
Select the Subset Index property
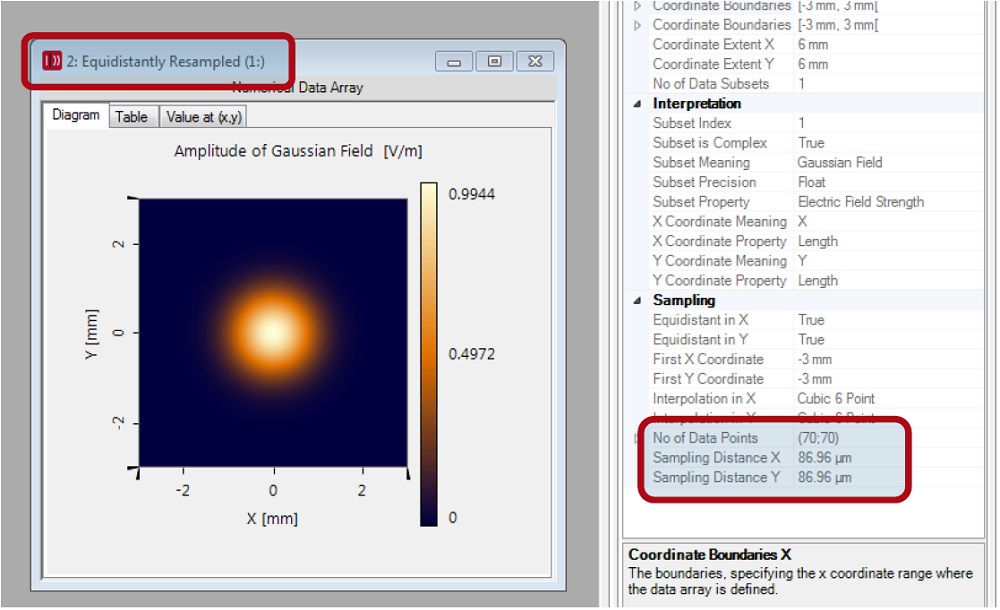coord(816,123)
